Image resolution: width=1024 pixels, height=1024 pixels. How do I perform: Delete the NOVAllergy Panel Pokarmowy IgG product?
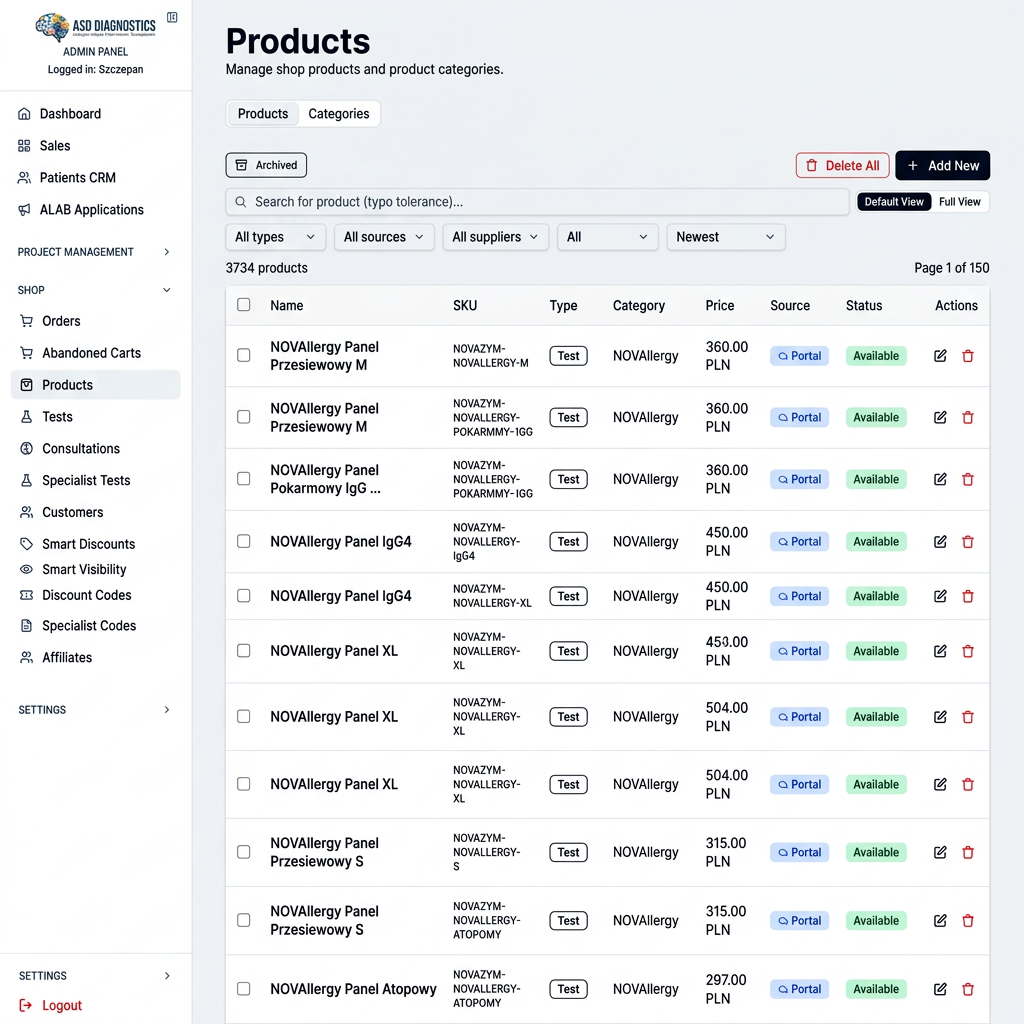(x=968, y=479)
